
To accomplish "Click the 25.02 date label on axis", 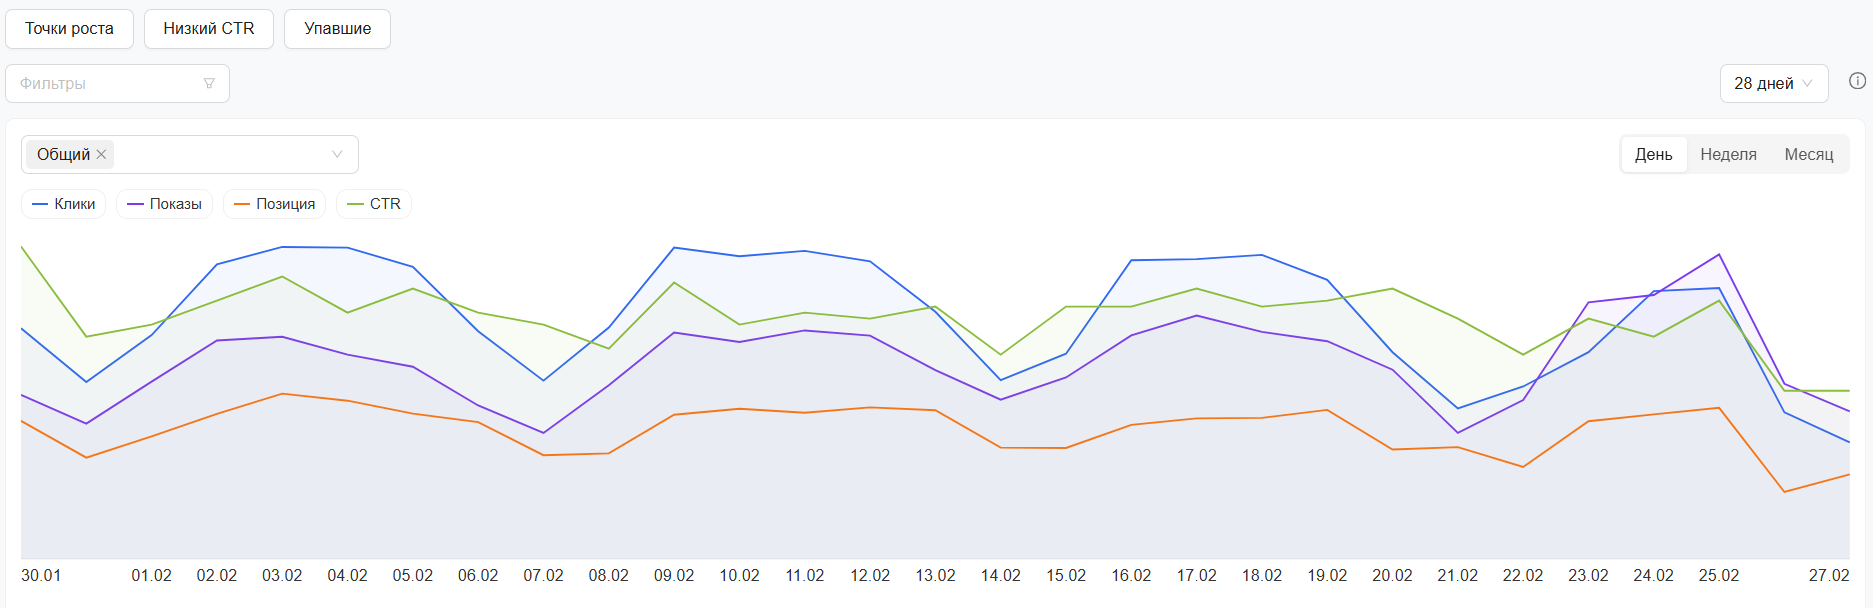I will tap(1718, 576).
